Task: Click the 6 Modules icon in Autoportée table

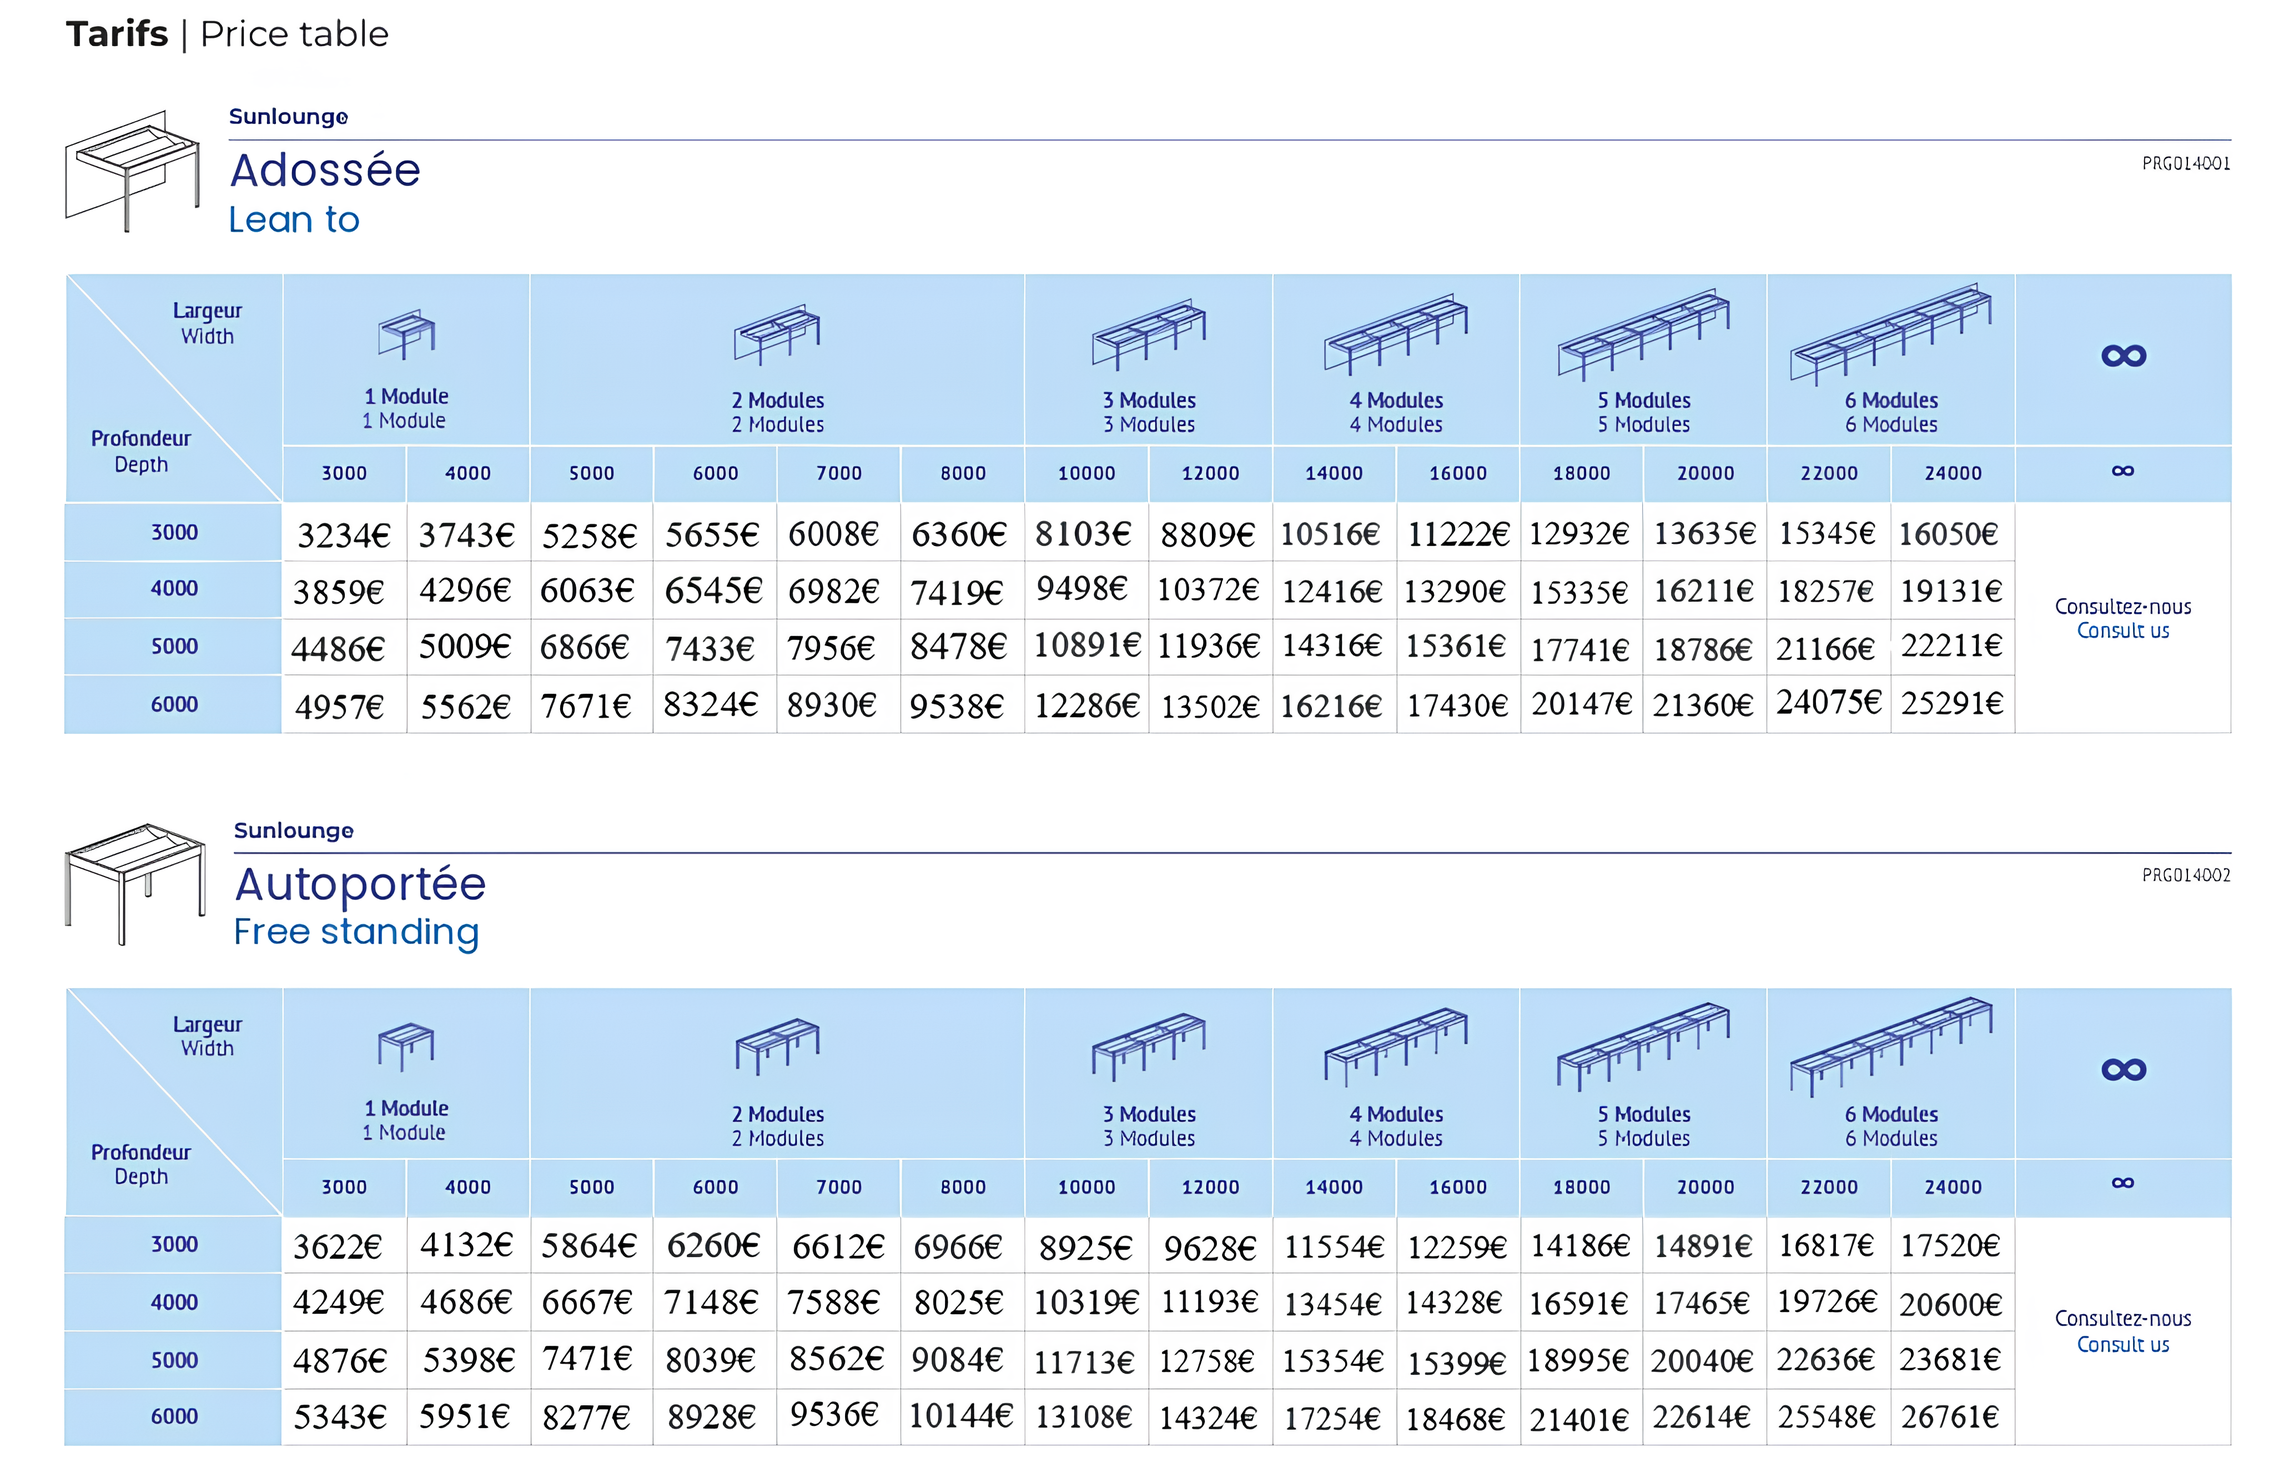Action: tap(1890, 1047)
